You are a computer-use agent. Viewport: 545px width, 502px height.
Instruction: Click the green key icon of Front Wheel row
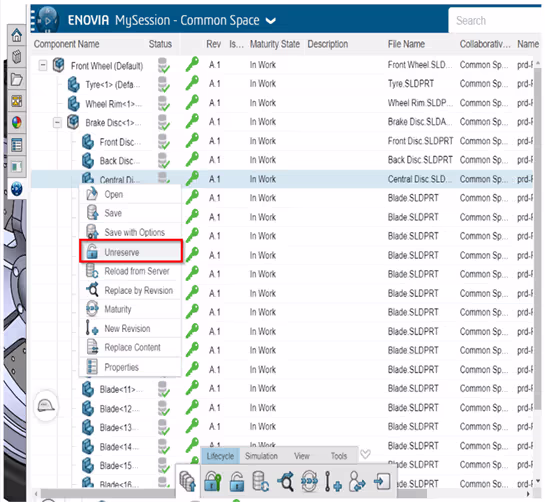192,64
